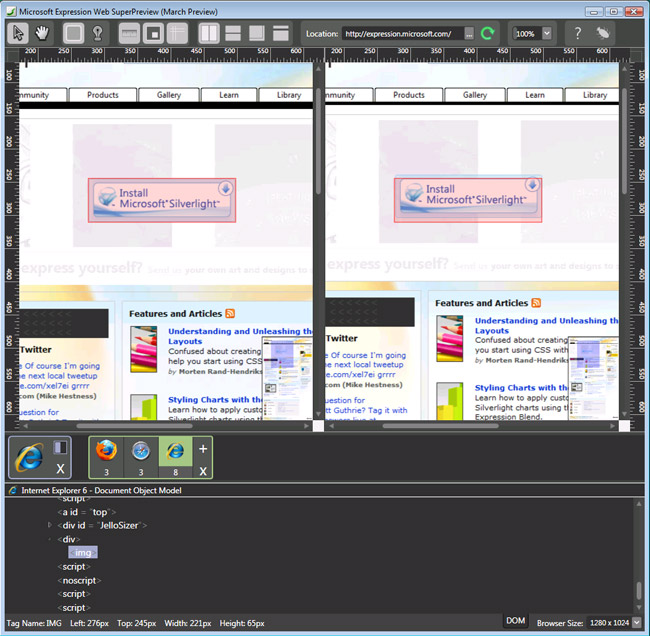Screen dimensions: 650x636
Task: Click Products tab in left preview pane
Action: click(103, 95)
